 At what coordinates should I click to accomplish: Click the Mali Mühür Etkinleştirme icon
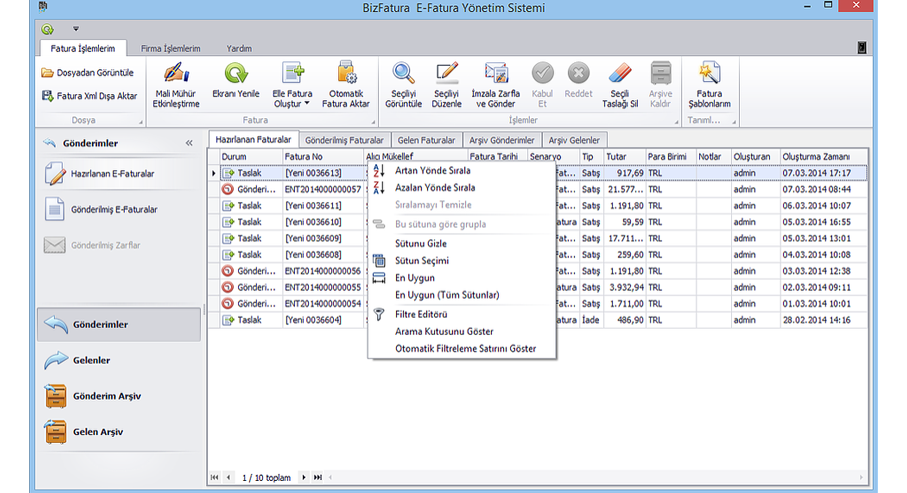click(x=177, y=73)
